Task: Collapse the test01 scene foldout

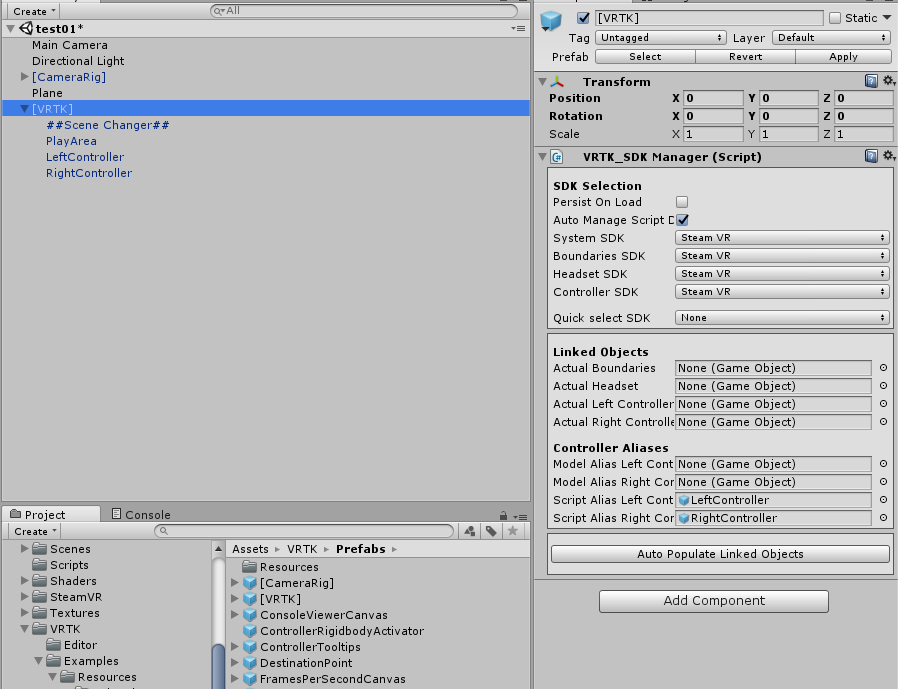Action: pos(10,28)
